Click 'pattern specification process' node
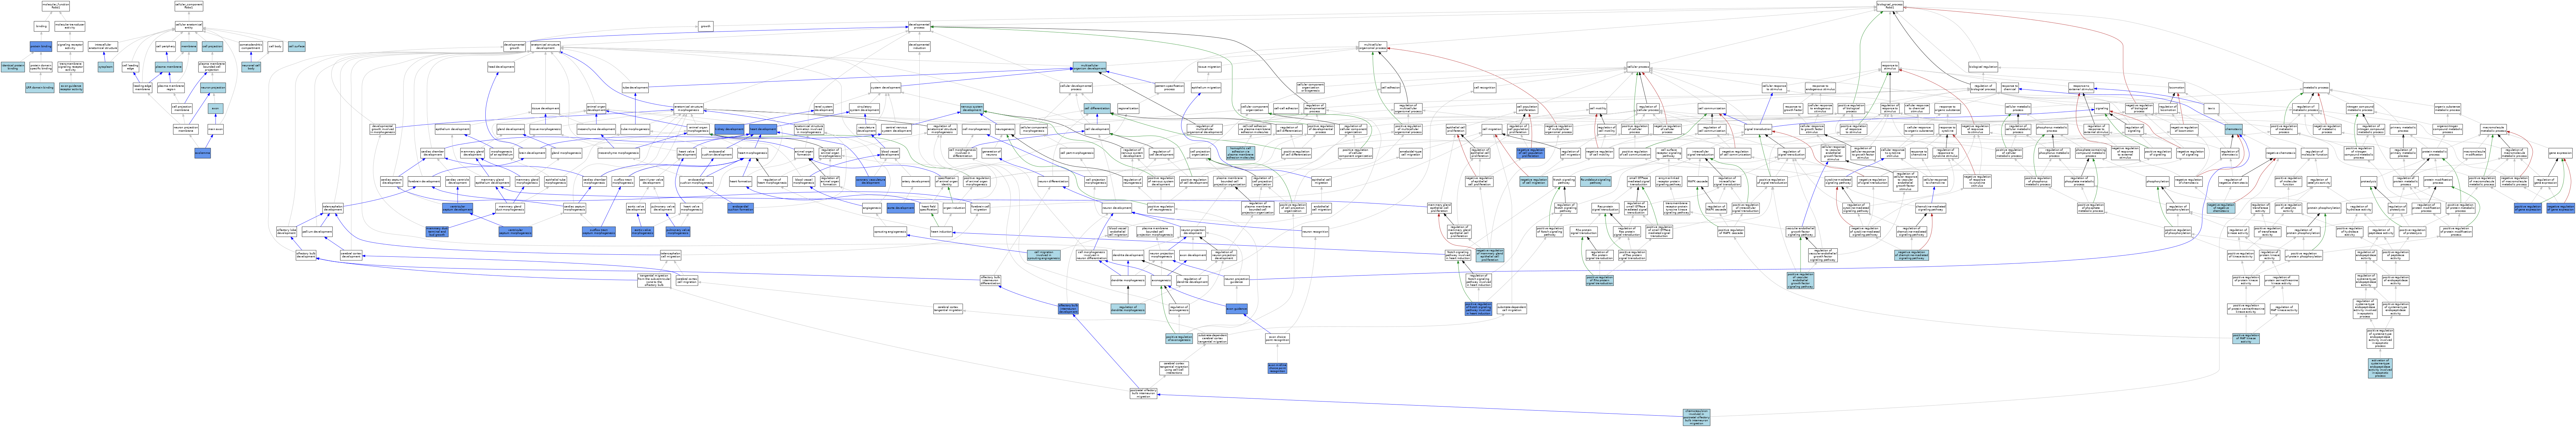 [1169, 88]
